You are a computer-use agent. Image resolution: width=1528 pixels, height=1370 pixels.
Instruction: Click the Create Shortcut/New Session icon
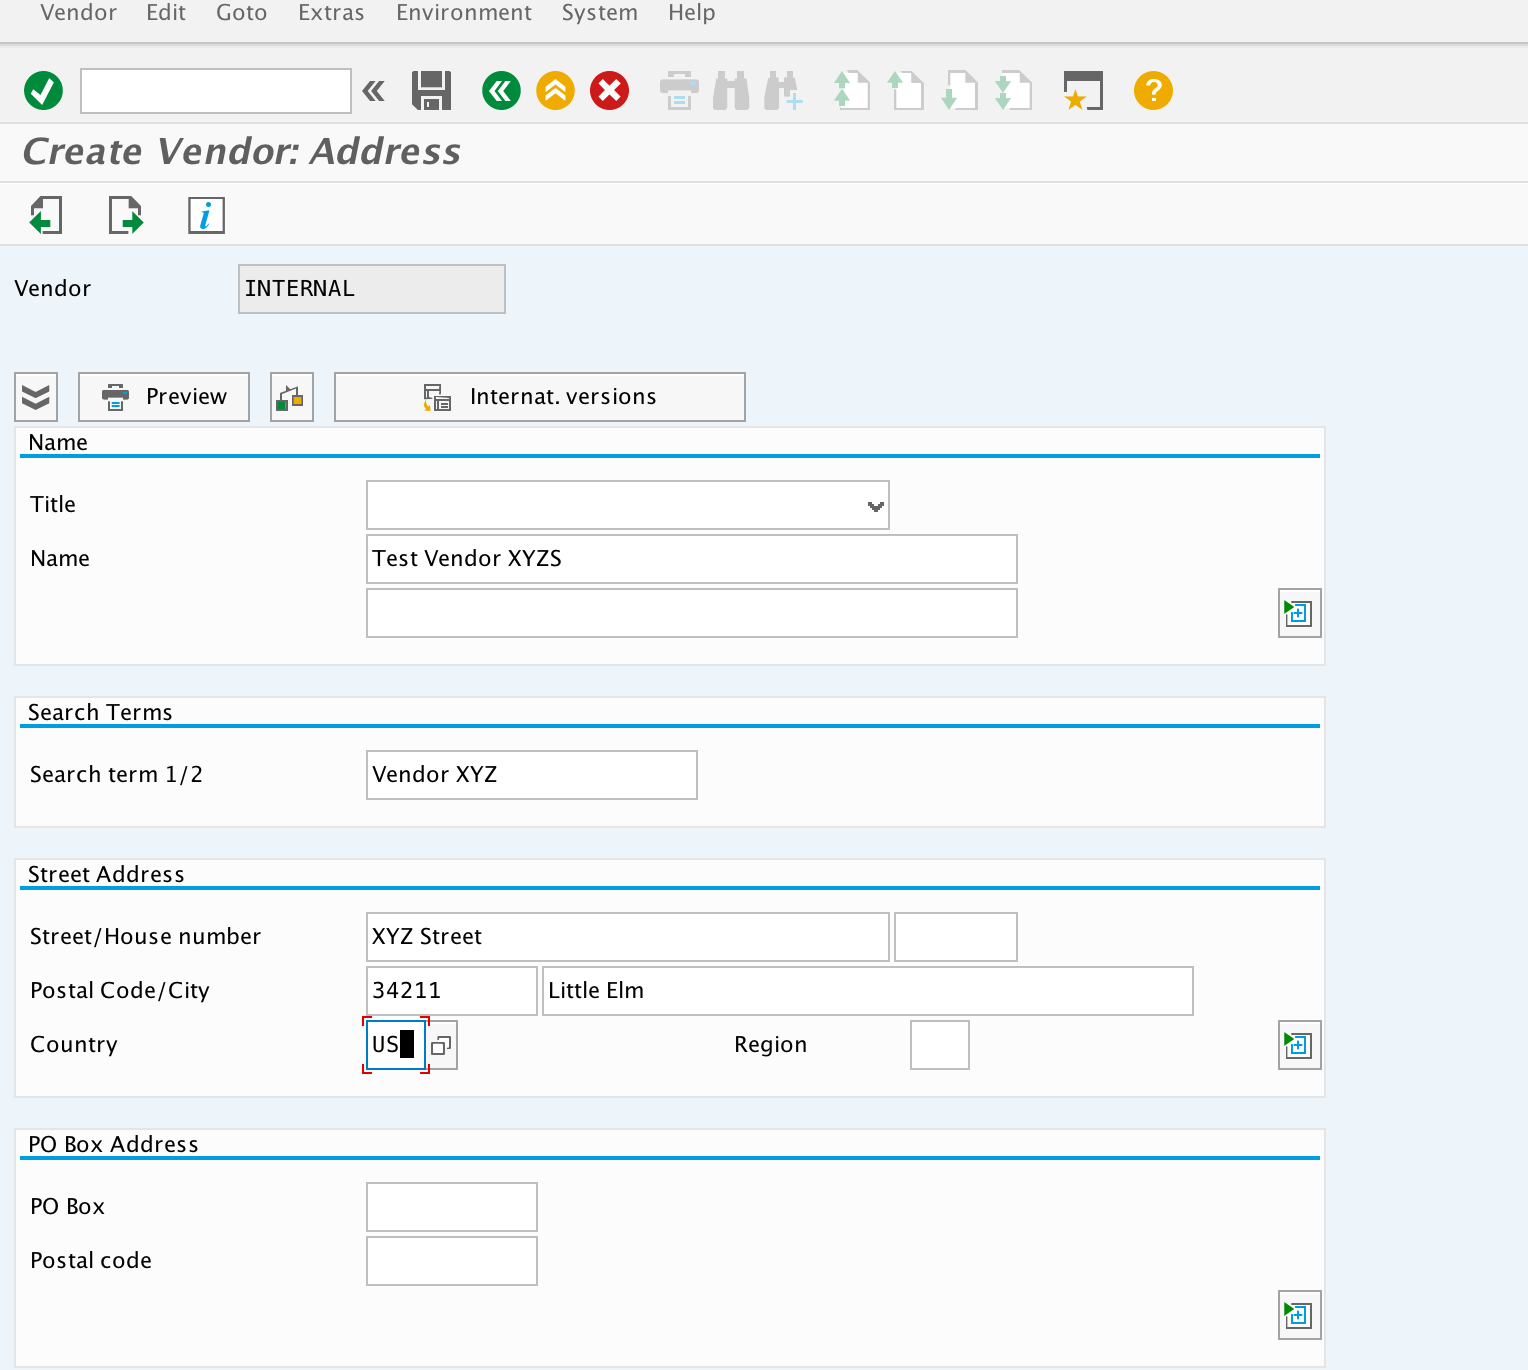point(1083,91)
